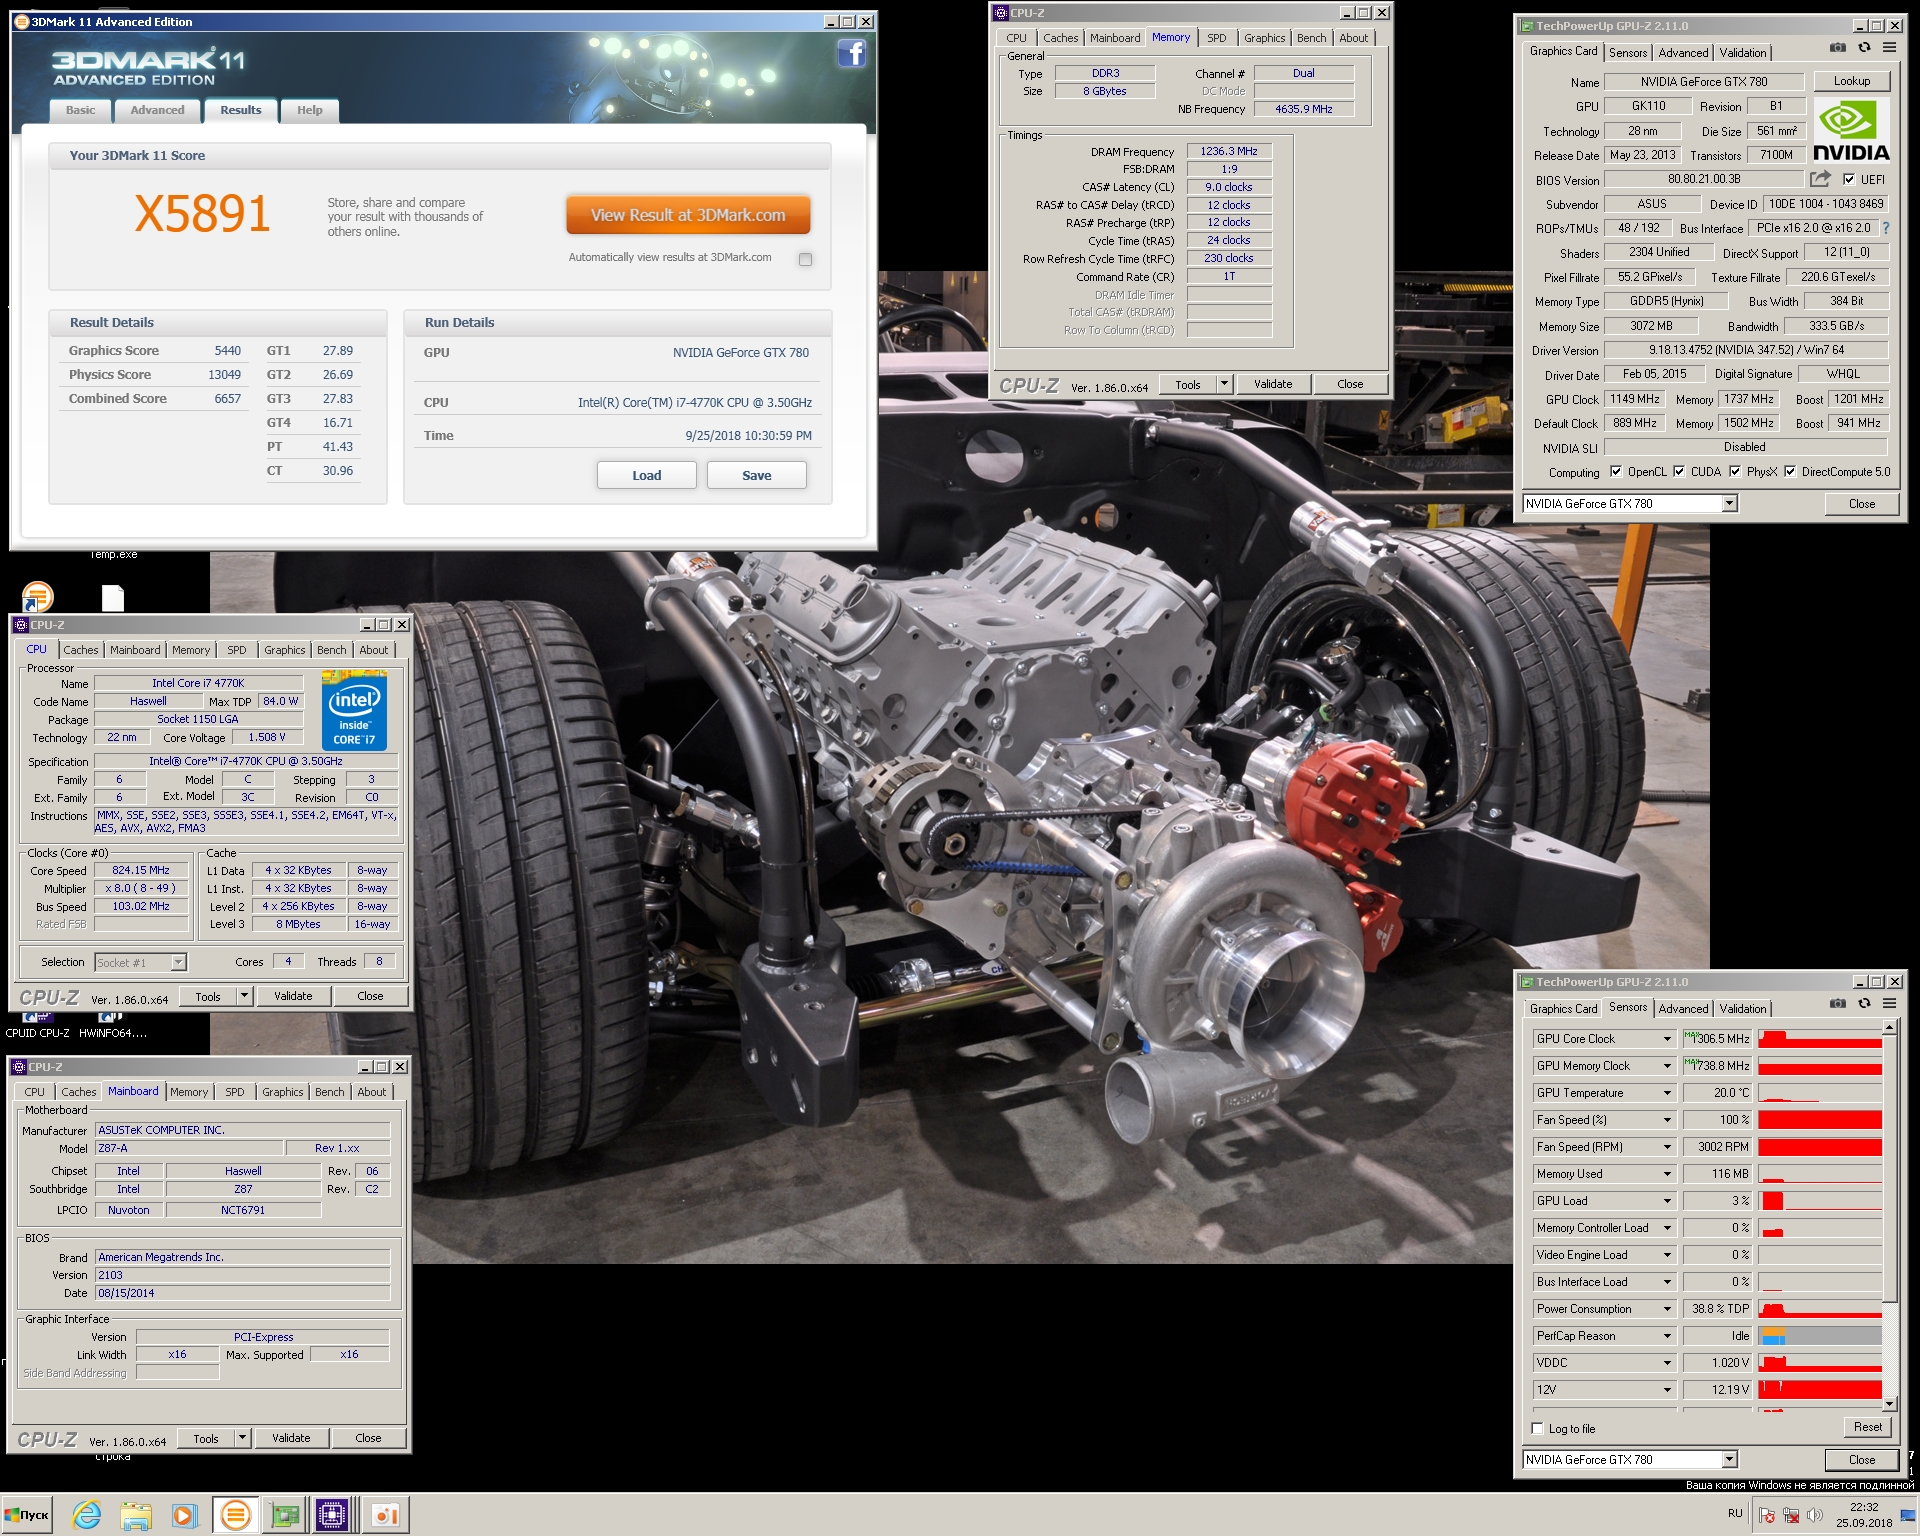Click the Facebook share icon in 3DMark

(x=851, y=53)
